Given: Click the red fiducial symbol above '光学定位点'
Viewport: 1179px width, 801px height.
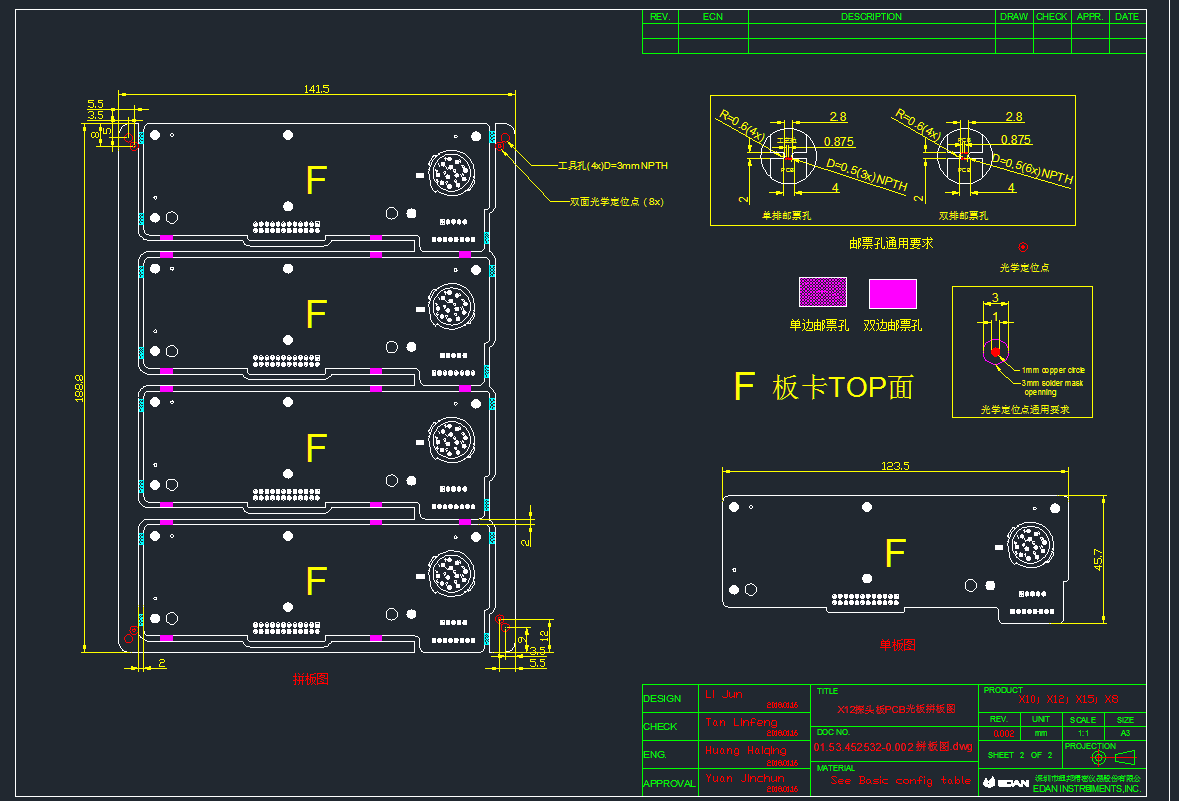Looking at the screenshot, I should pyautogui.click(x=1023, y=247).
